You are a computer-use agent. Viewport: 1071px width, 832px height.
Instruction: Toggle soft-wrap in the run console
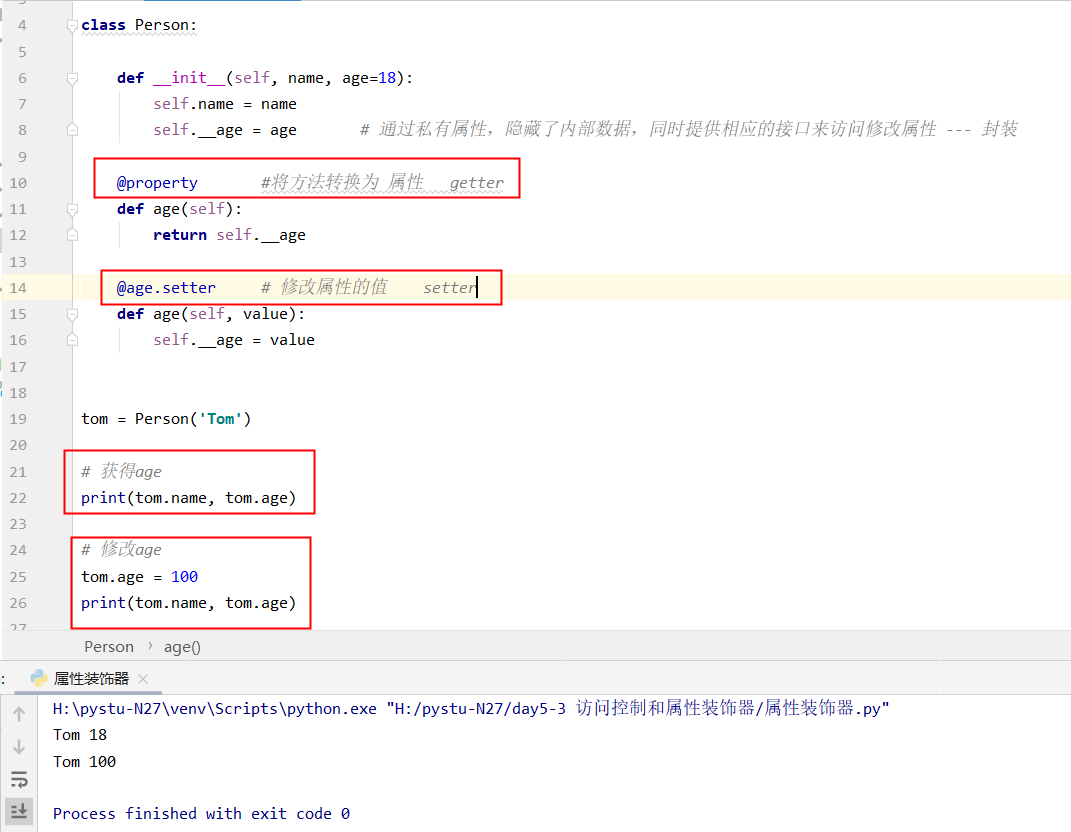coord(19,779)
